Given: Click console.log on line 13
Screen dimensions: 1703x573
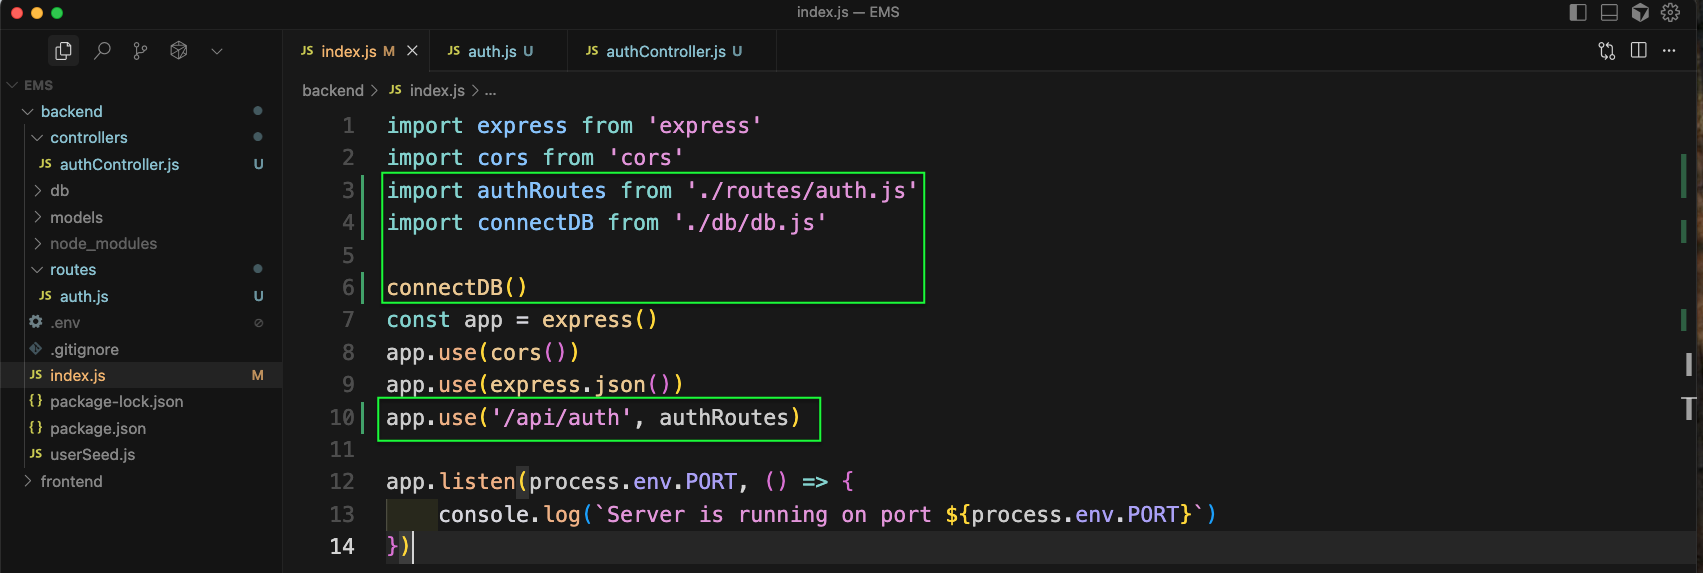Looking at the screenshot, I should 509,515.
